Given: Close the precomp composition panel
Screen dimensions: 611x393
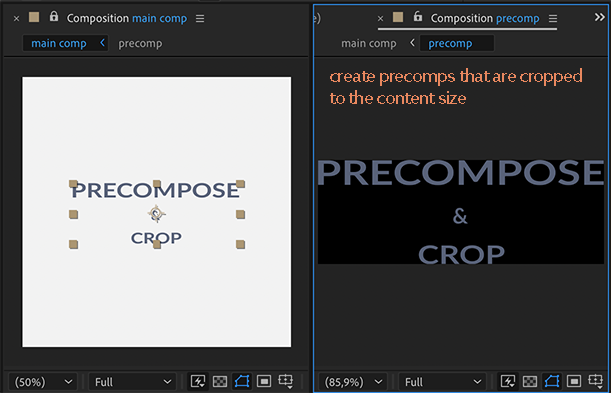Looking at the screenshot, I should coord(381,18).
